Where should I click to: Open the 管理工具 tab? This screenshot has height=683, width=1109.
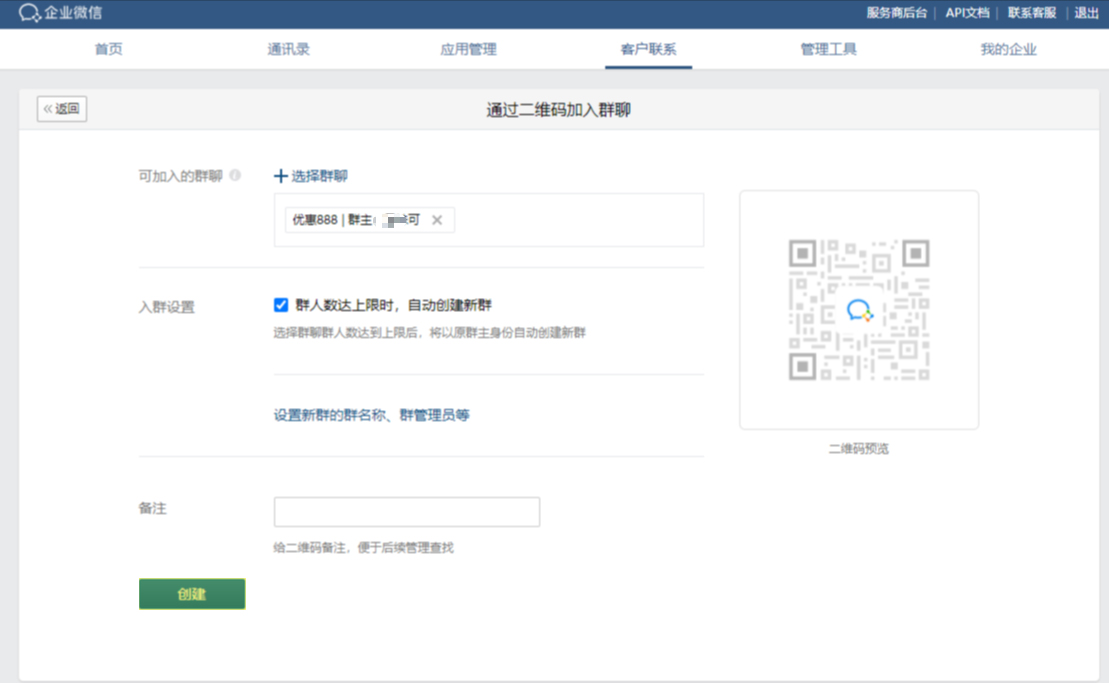(828, 49)
